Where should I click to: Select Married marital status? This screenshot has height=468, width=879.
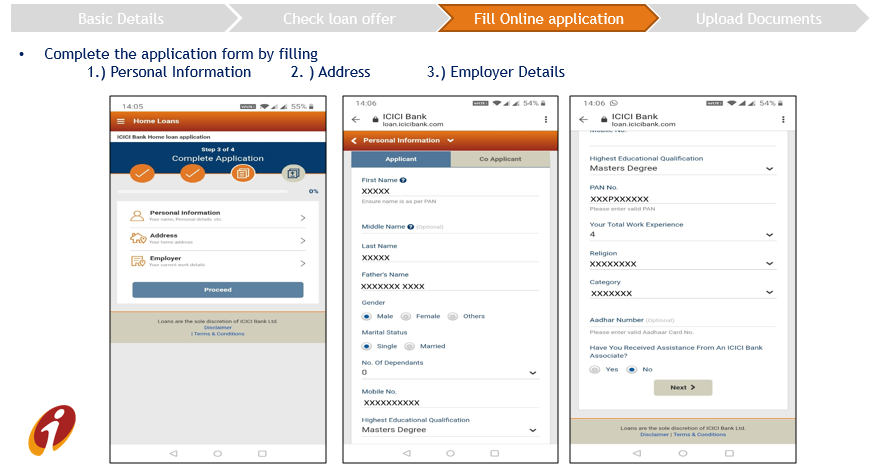[x=410, y=346]
